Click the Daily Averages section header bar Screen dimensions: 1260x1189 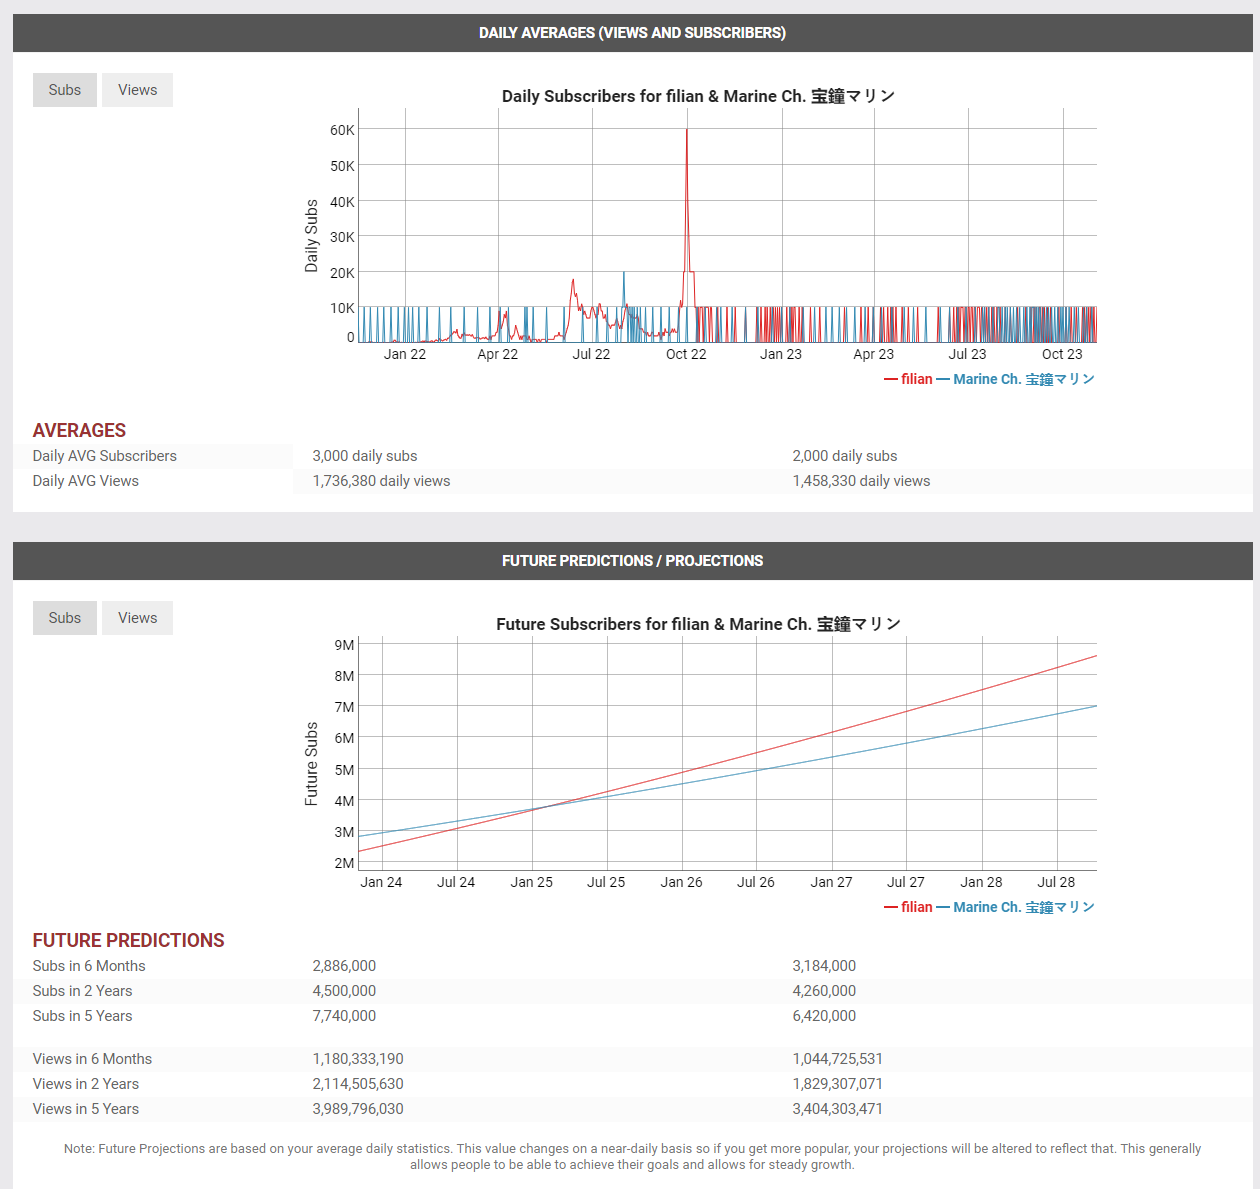(632, 33)
